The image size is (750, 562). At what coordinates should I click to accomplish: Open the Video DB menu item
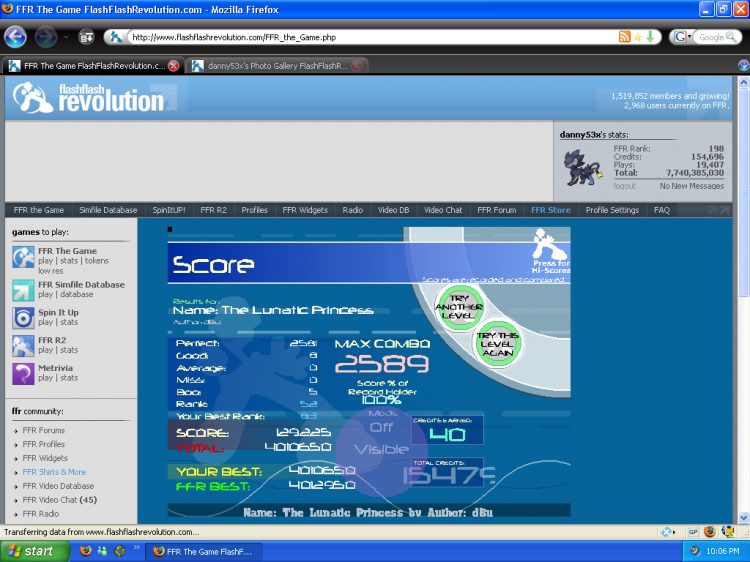pyautogui.click(x=393, y=210)
